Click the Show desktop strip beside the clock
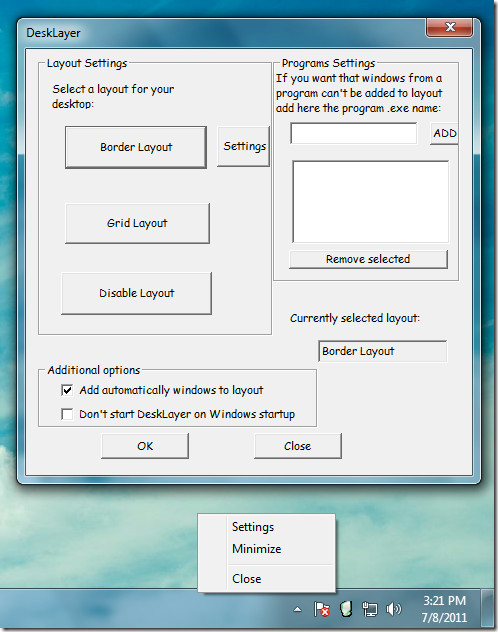This screenshot has height=632, width=498. tap(488, 609)
